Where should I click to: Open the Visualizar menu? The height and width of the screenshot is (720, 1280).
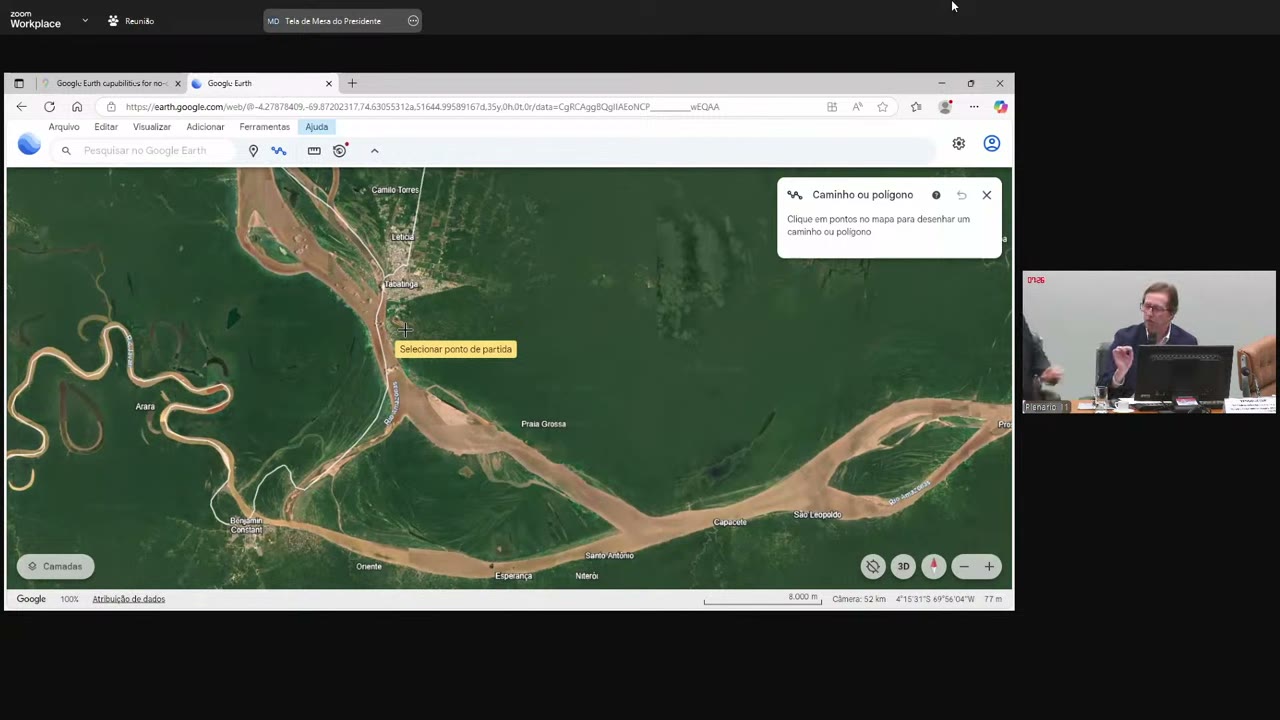tap(152, 127)
